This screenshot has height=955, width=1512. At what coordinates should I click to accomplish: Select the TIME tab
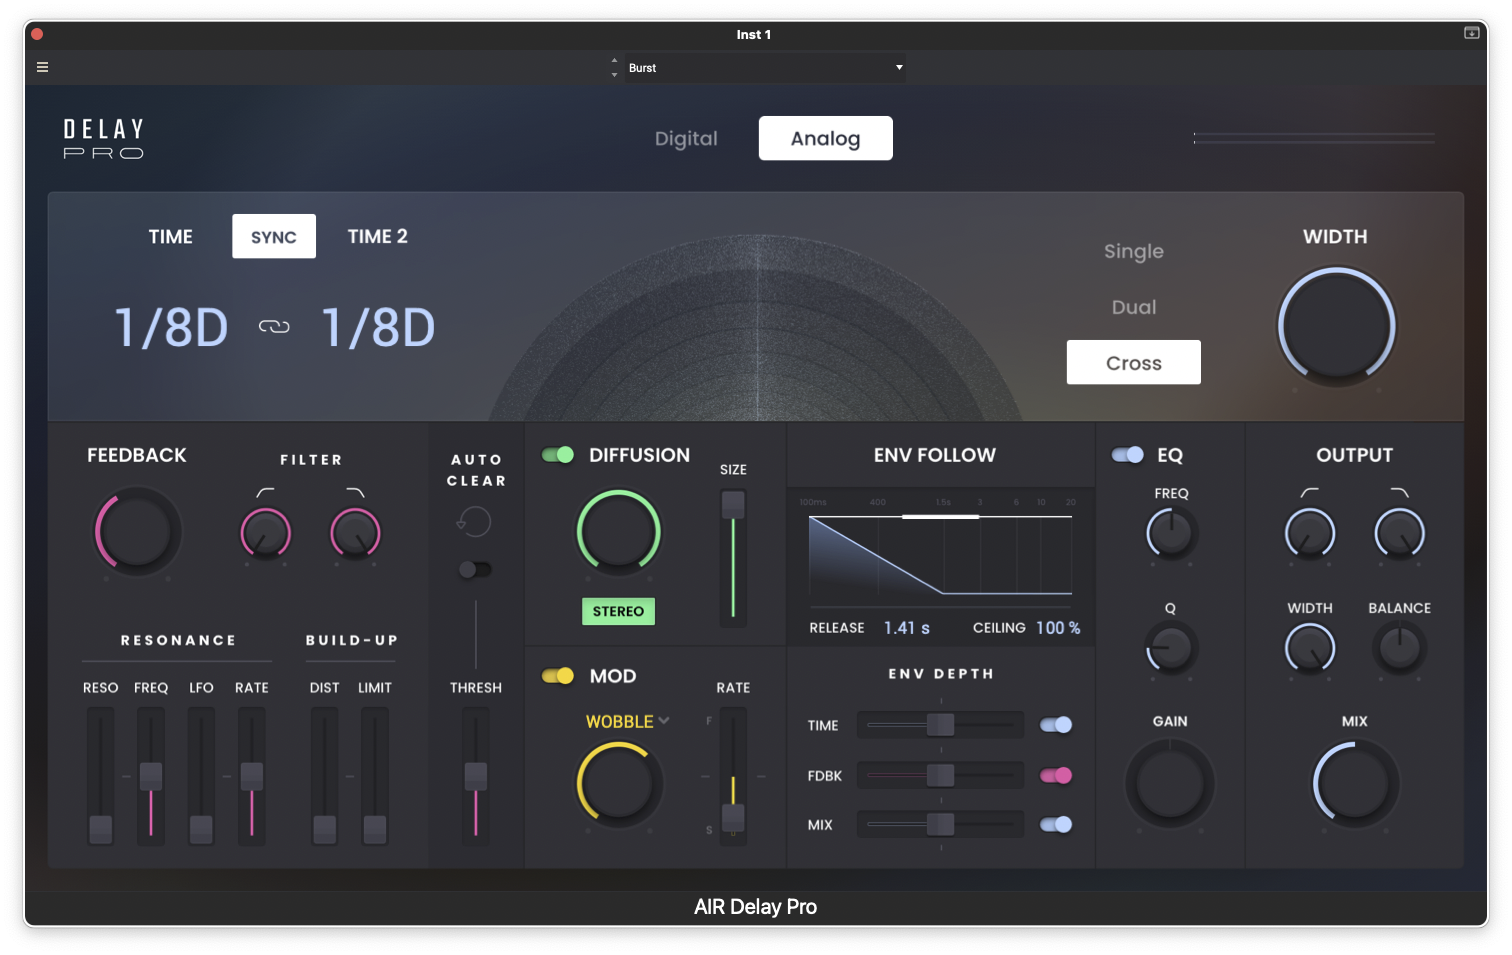pos(171,236)
